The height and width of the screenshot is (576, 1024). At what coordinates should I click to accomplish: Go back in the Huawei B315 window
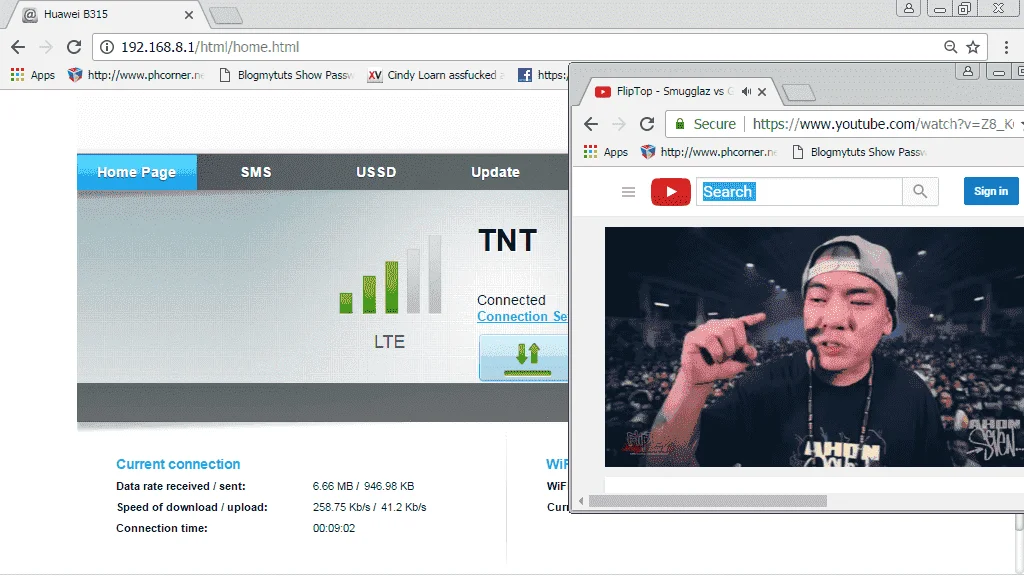[x=18, y=47]
